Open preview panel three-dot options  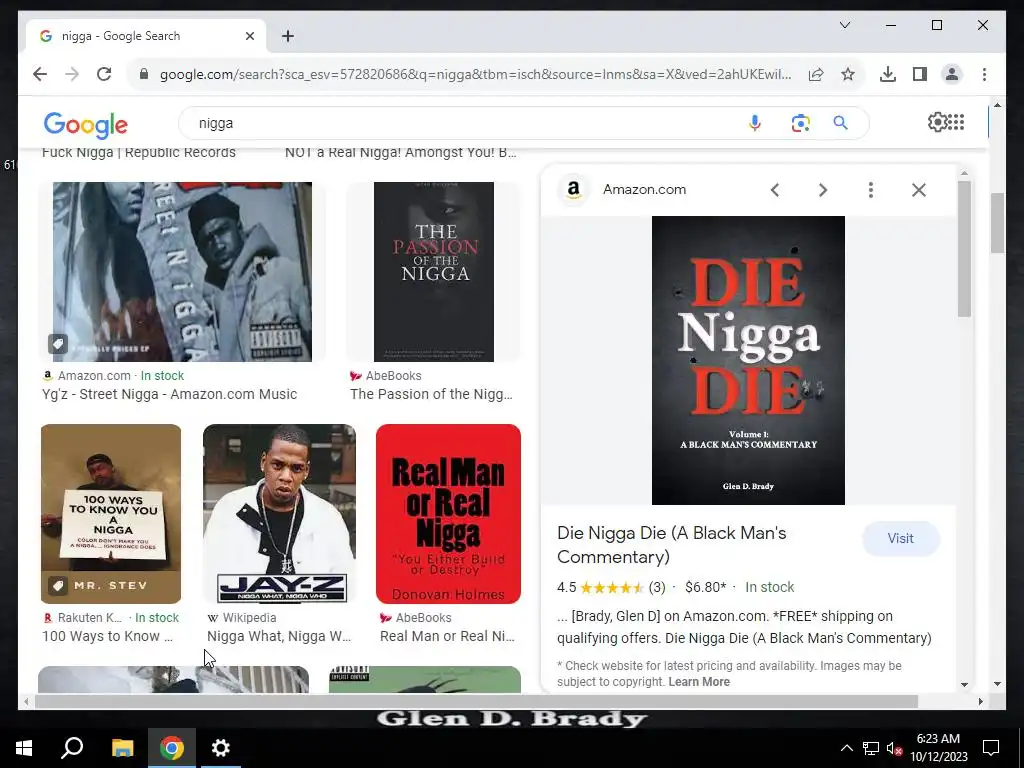pyautogui.click(x=871, y=190)
